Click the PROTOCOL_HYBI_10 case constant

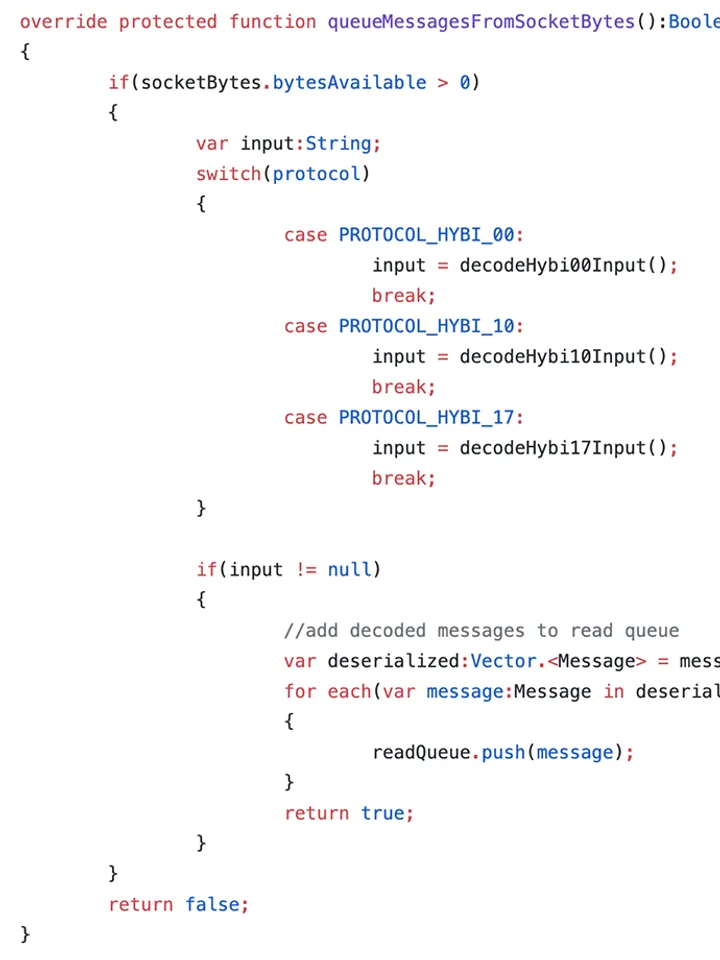pos(427,326)
